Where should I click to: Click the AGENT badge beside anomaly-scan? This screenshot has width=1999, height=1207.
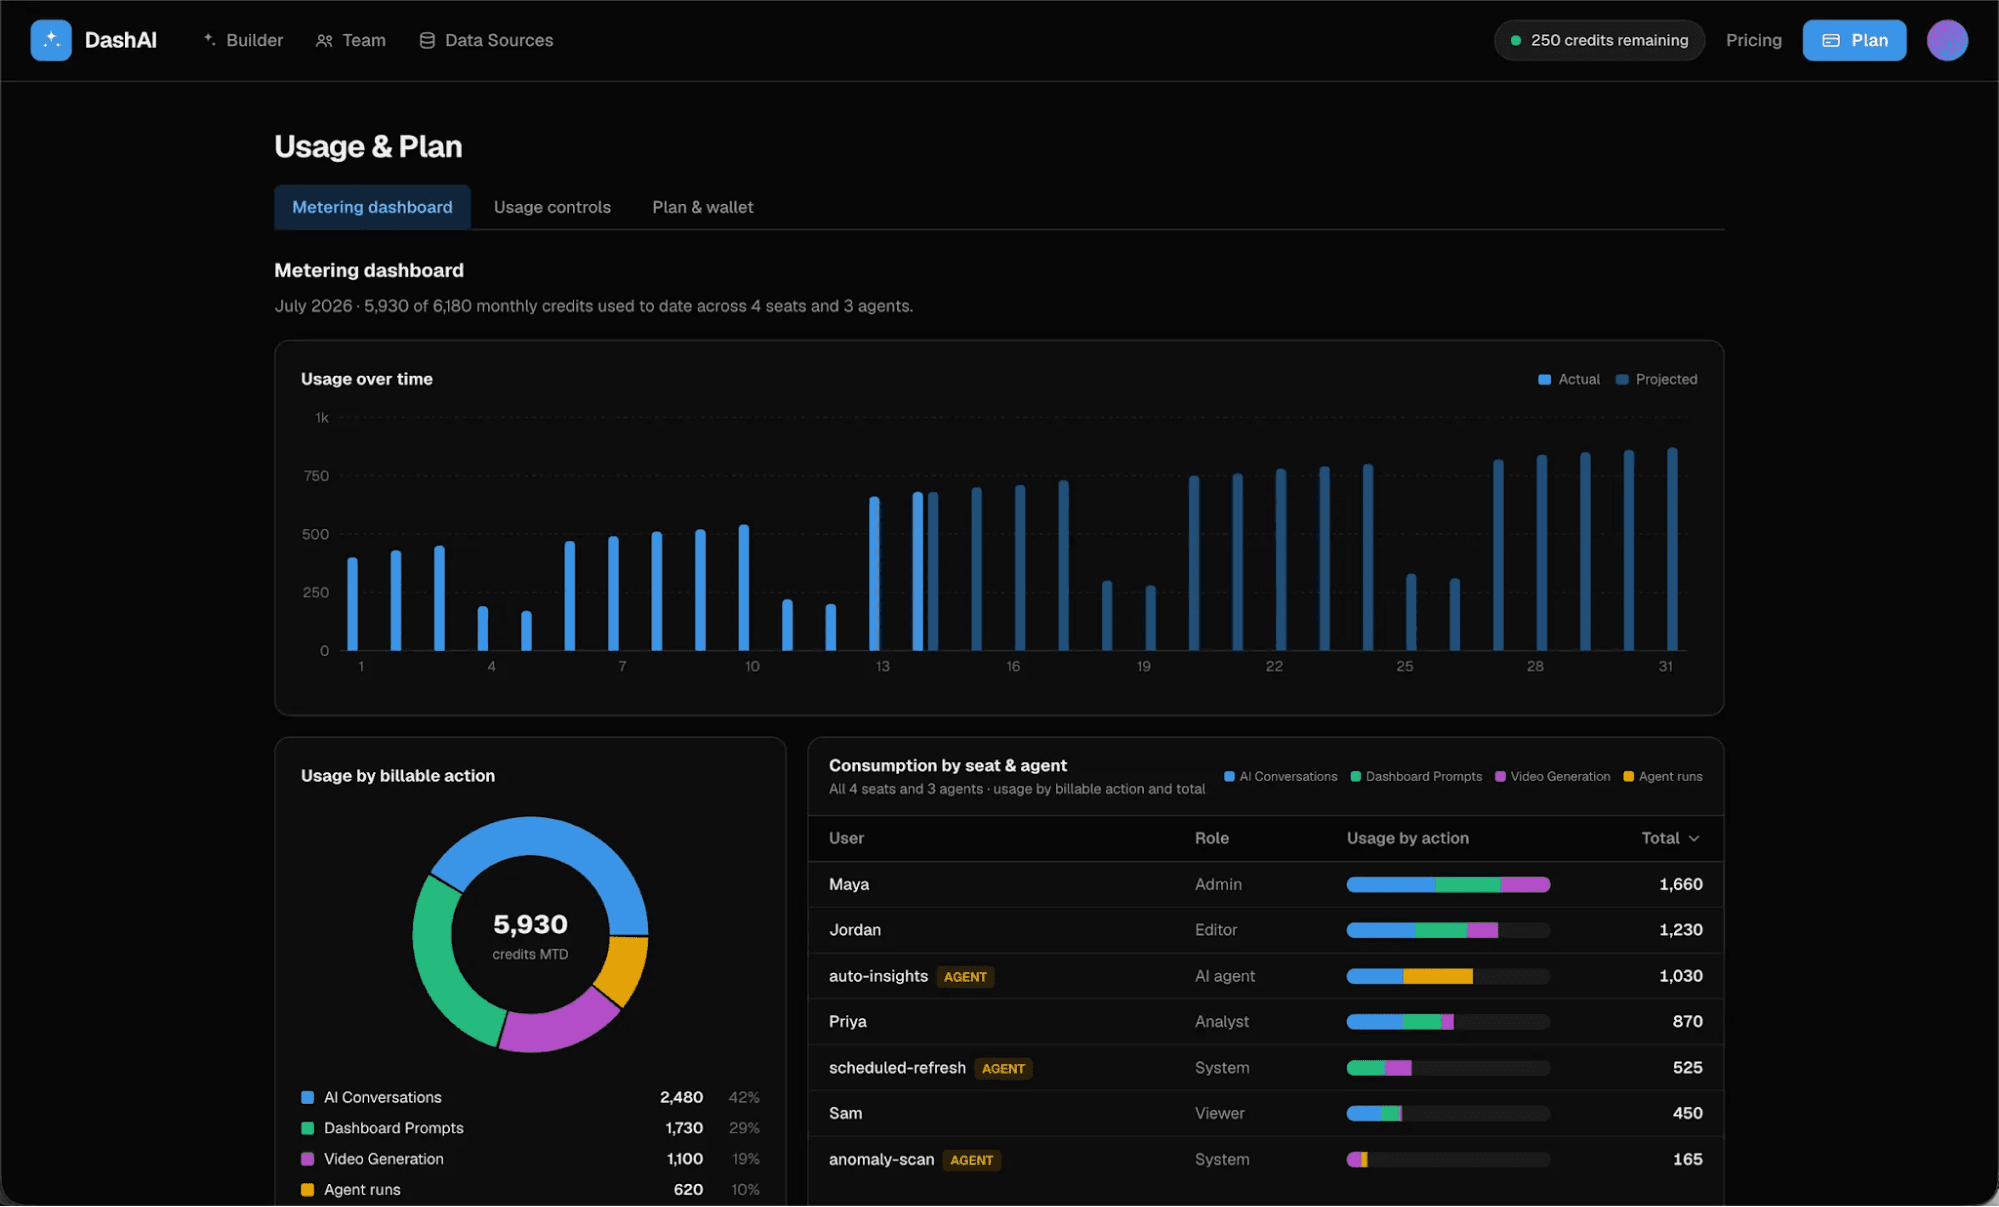click(x=971, y=1161)
